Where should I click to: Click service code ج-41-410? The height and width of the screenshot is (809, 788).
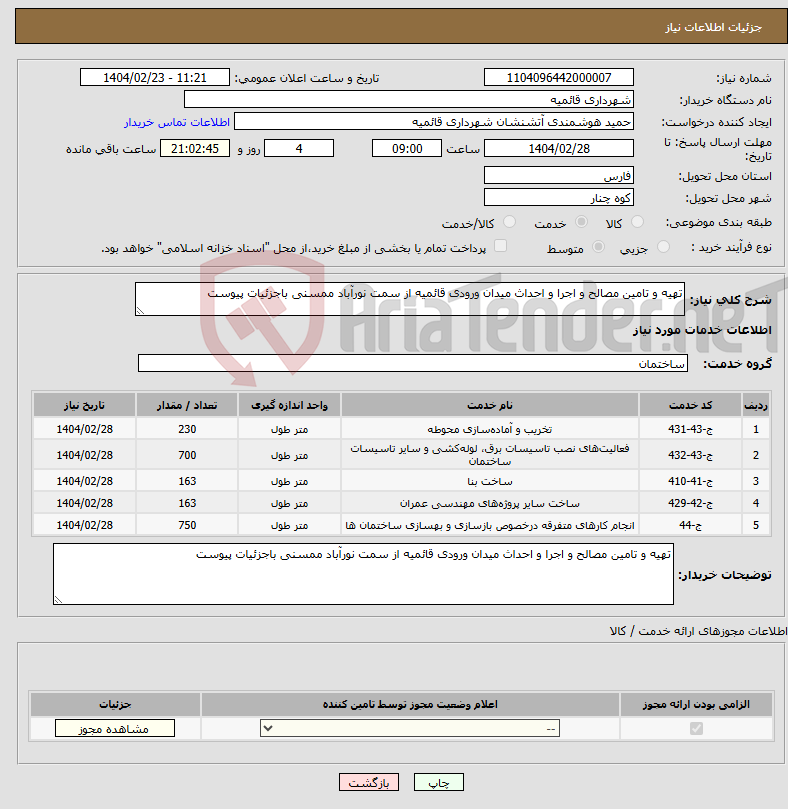pyautogui.click(x=690, y=481)
